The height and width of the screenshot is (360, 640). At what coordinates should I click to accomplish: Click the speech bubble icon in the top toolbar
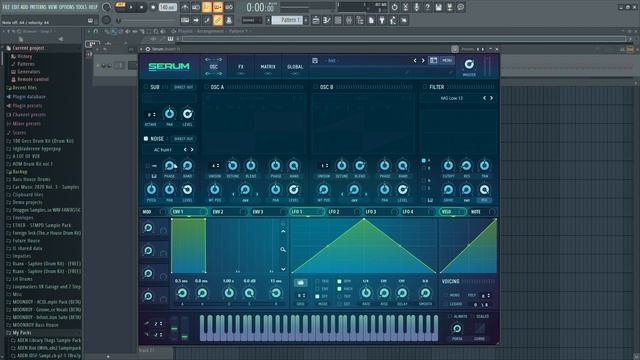pos(460,7)
